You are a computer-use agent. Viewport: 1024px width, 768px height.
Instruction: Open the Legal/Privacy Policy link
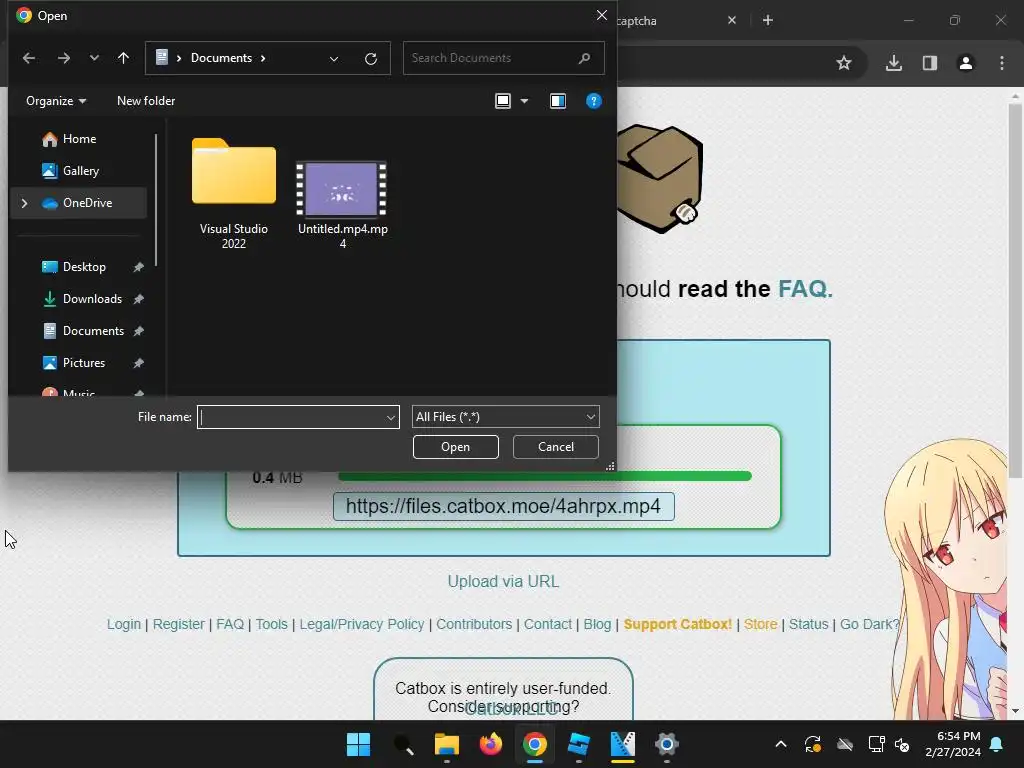pos(362,624)
